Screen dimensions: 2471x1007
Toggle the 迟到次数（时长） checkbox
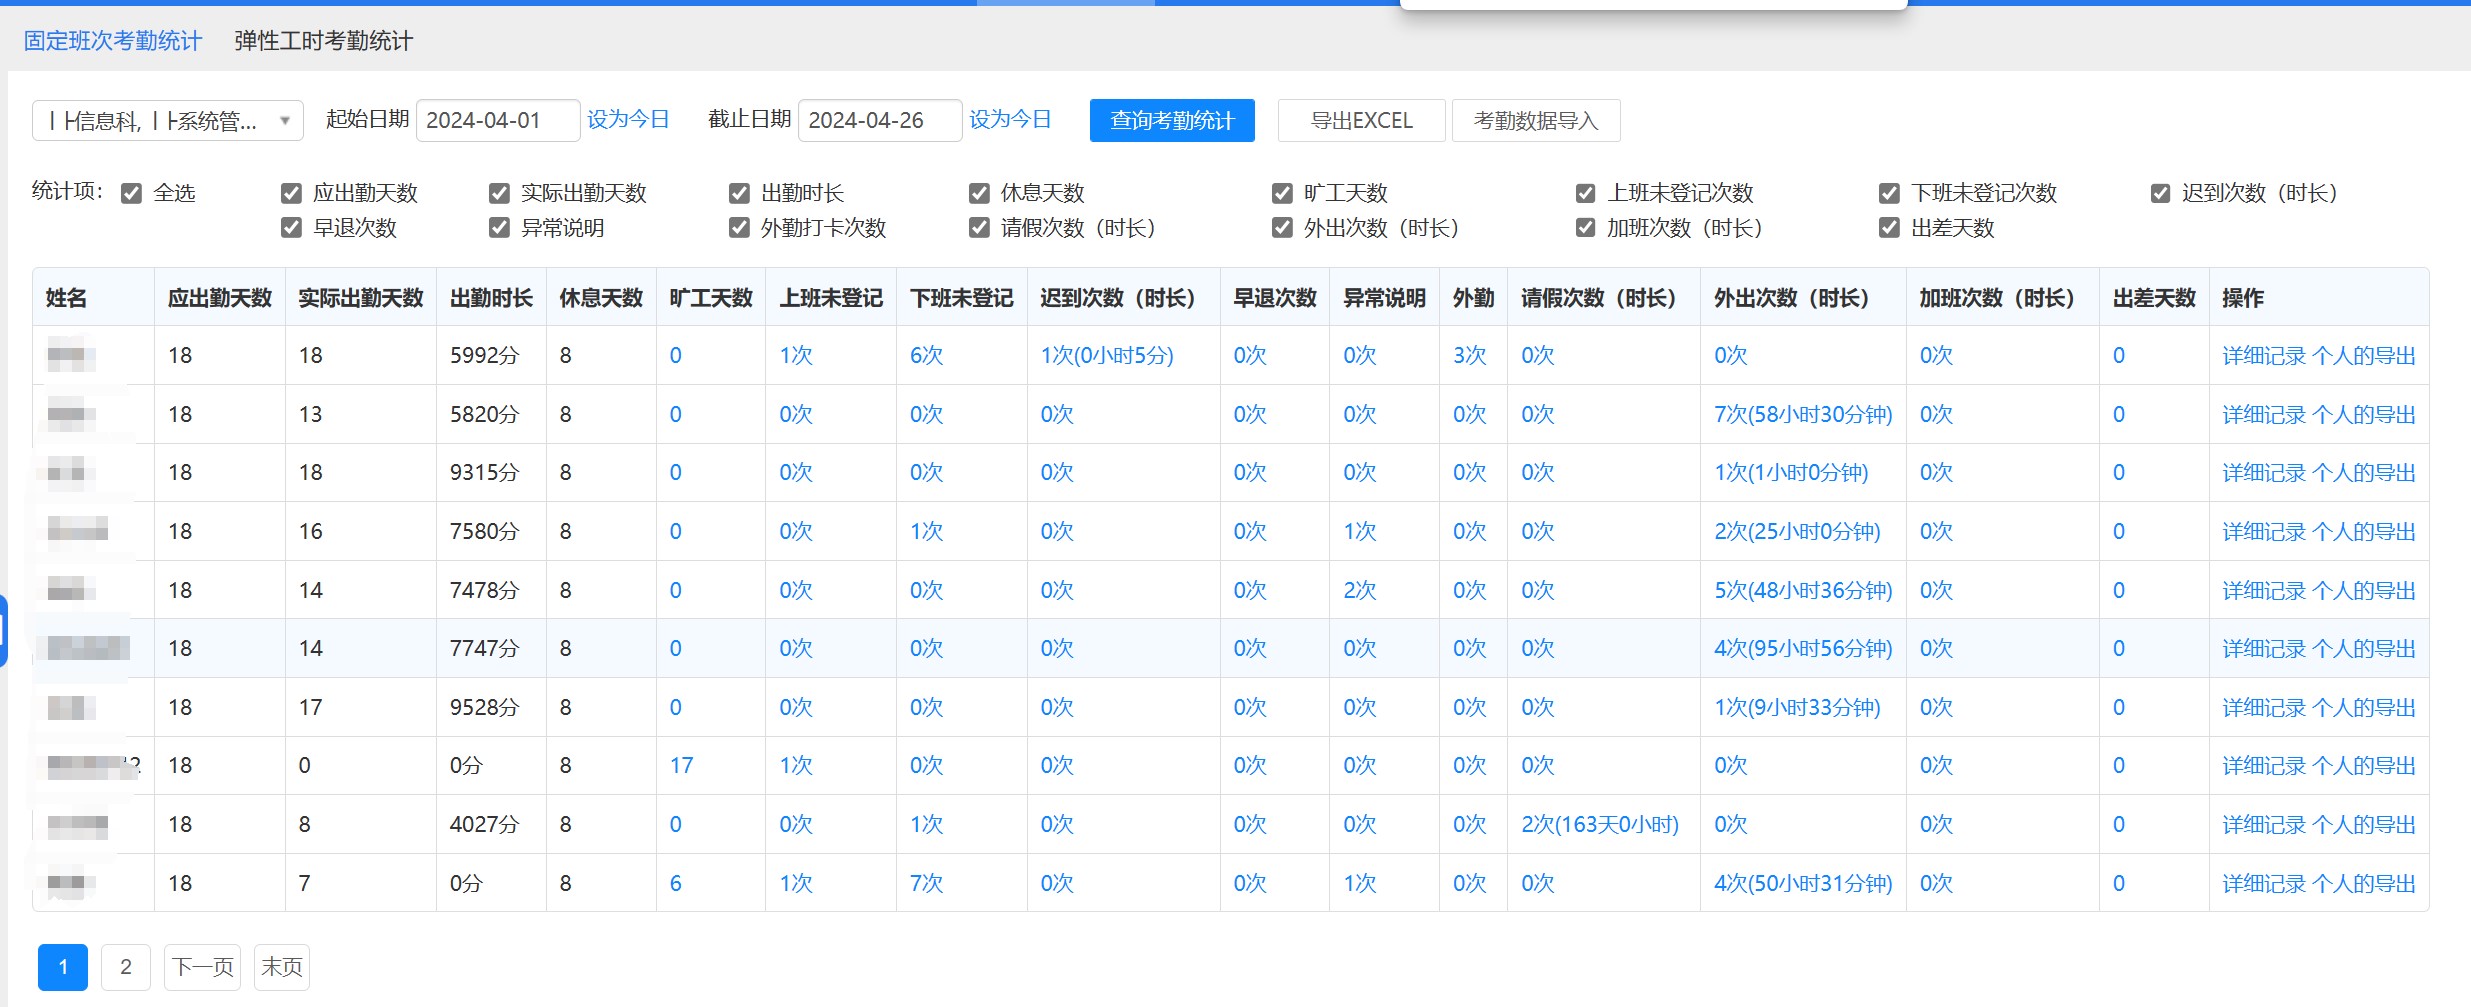[x=2160, y=193]
